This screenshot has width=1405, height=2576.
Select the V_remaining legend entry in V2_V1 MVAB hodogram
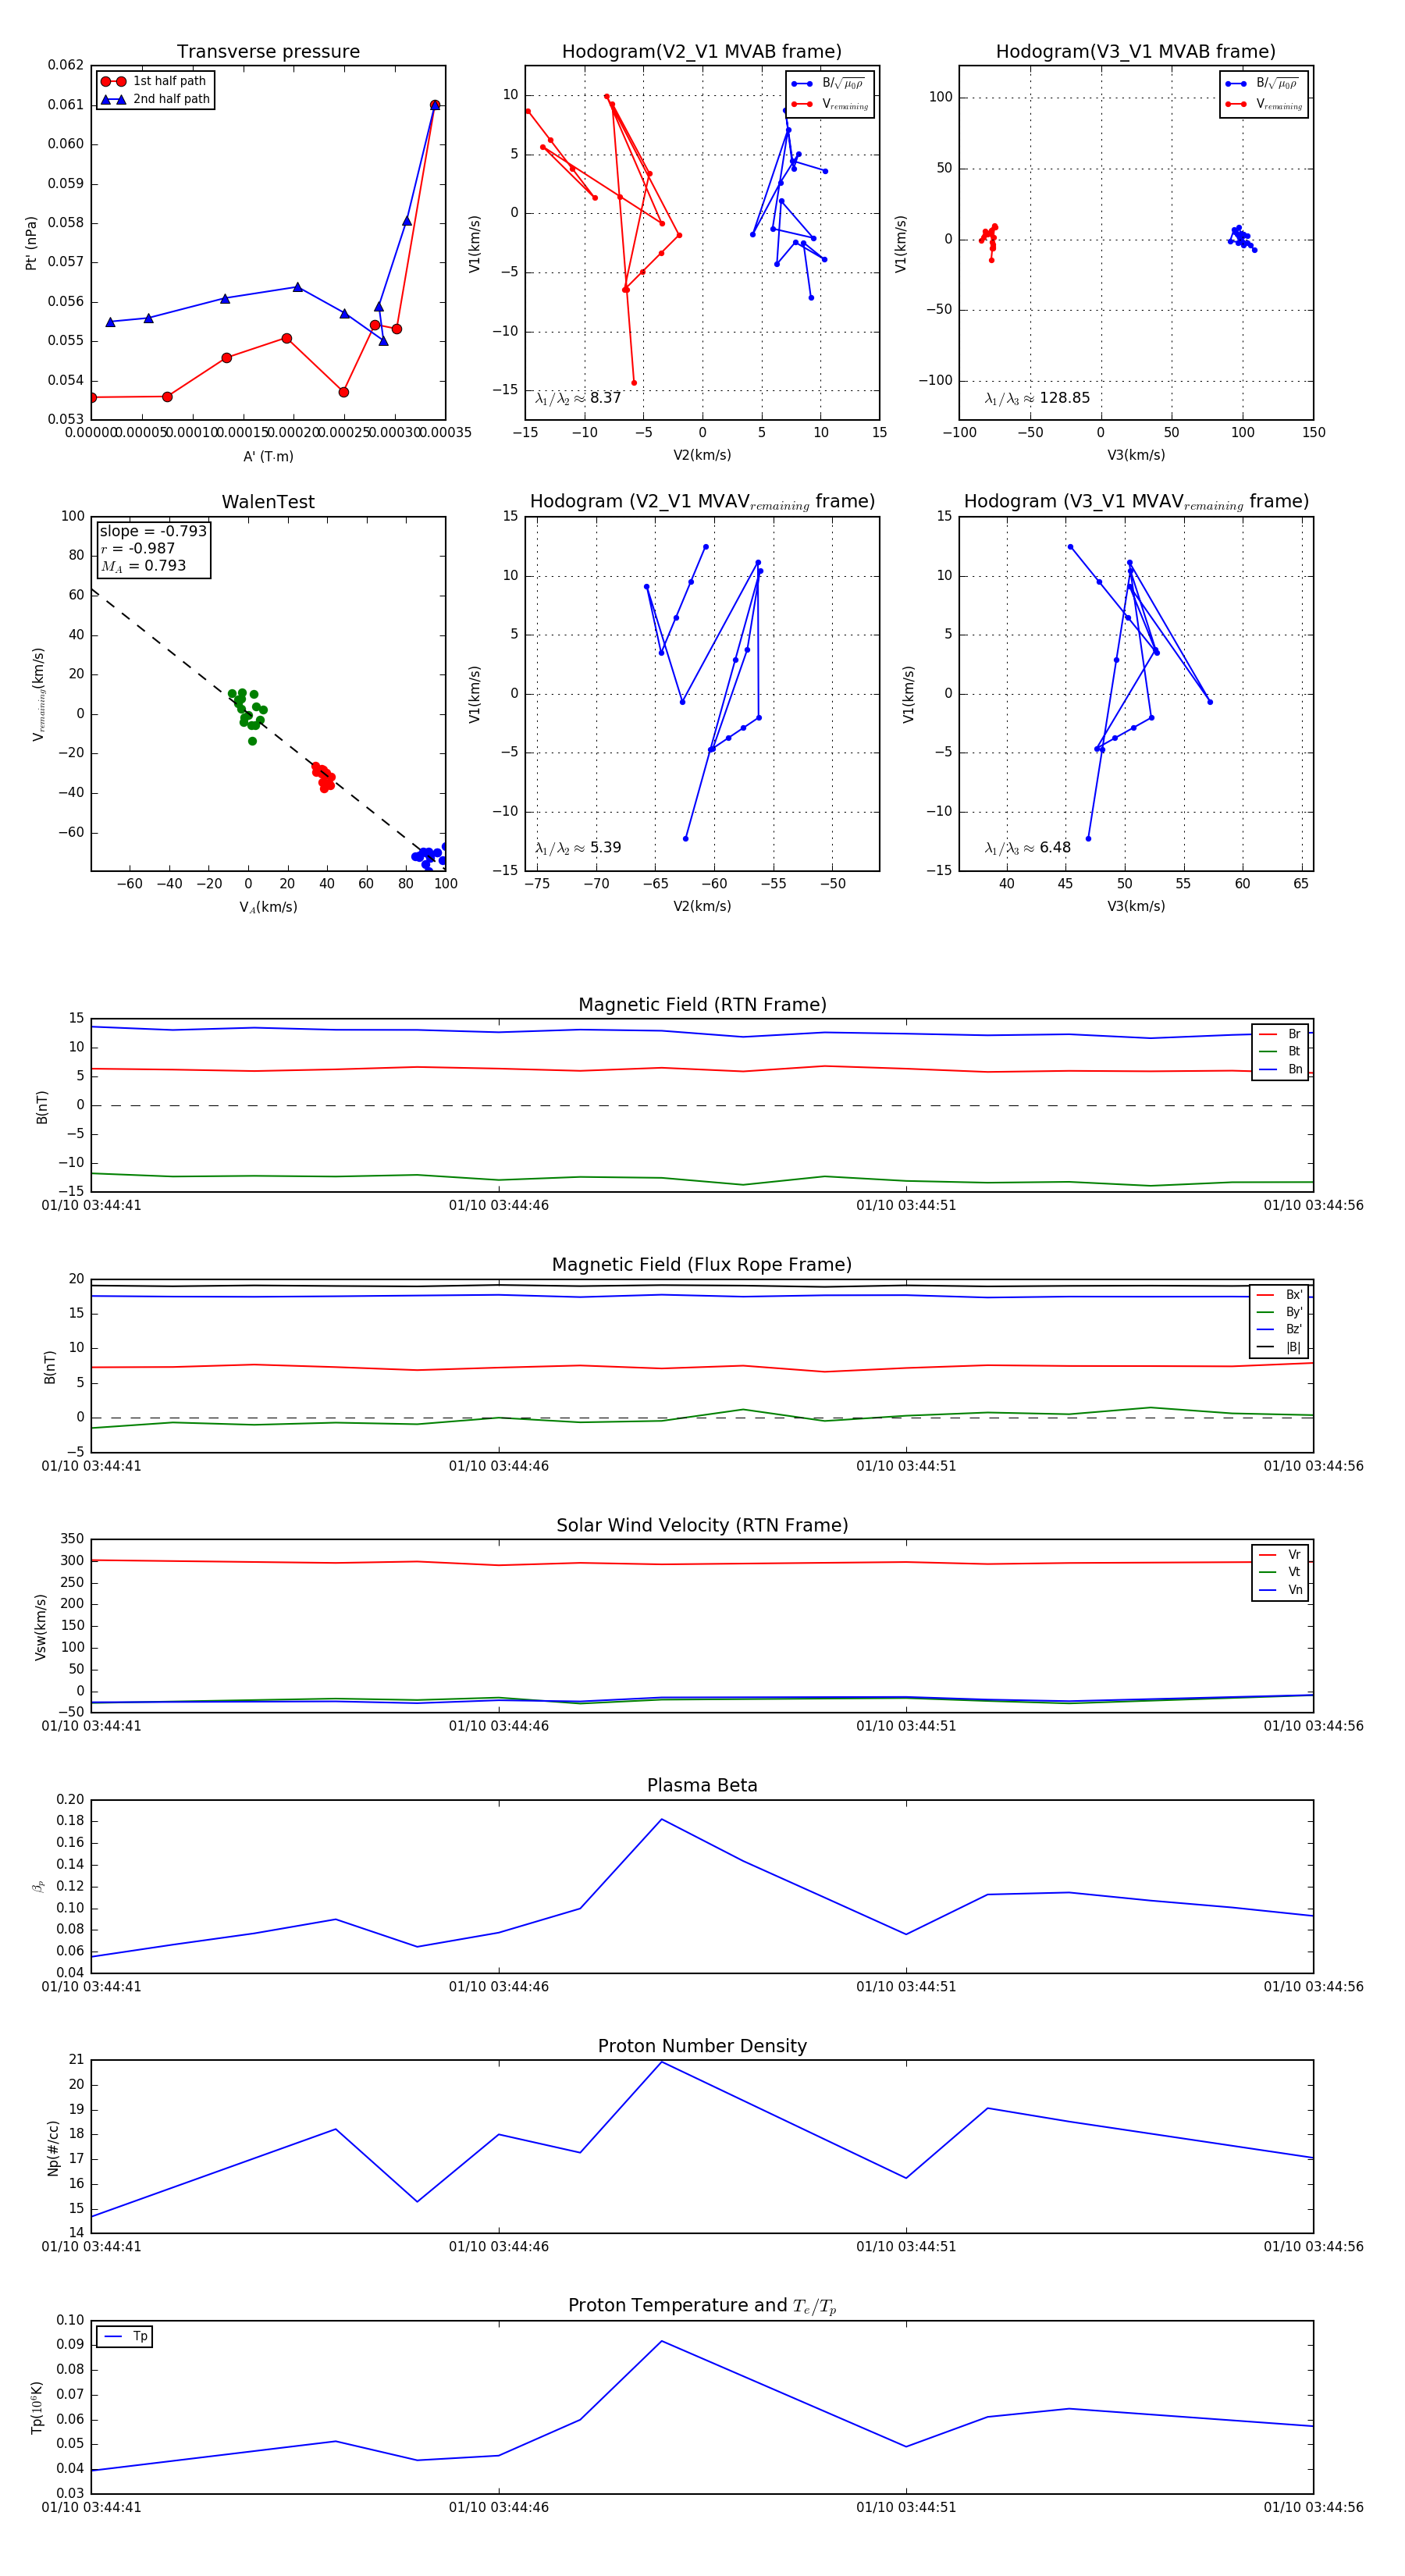830,104
